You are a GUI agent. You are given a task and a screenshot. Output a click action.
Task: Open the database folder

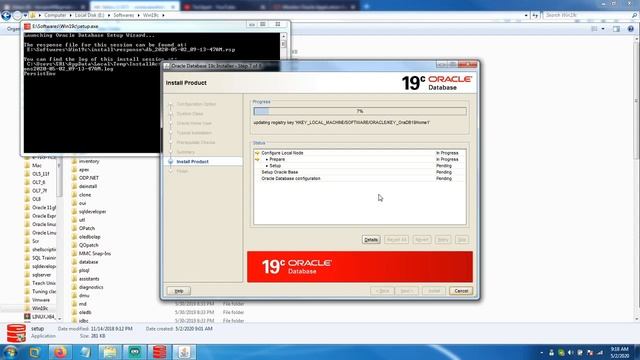pos(88,262)
